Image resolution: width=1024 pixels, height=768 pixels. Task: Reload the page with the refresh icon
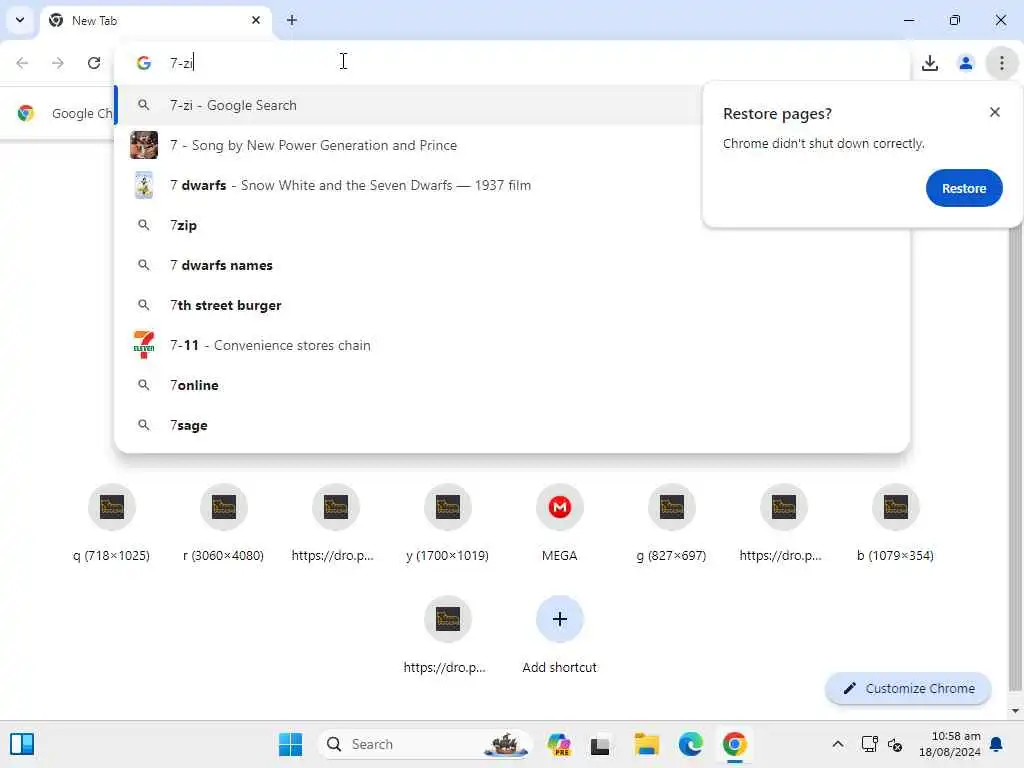pos(94,63)
